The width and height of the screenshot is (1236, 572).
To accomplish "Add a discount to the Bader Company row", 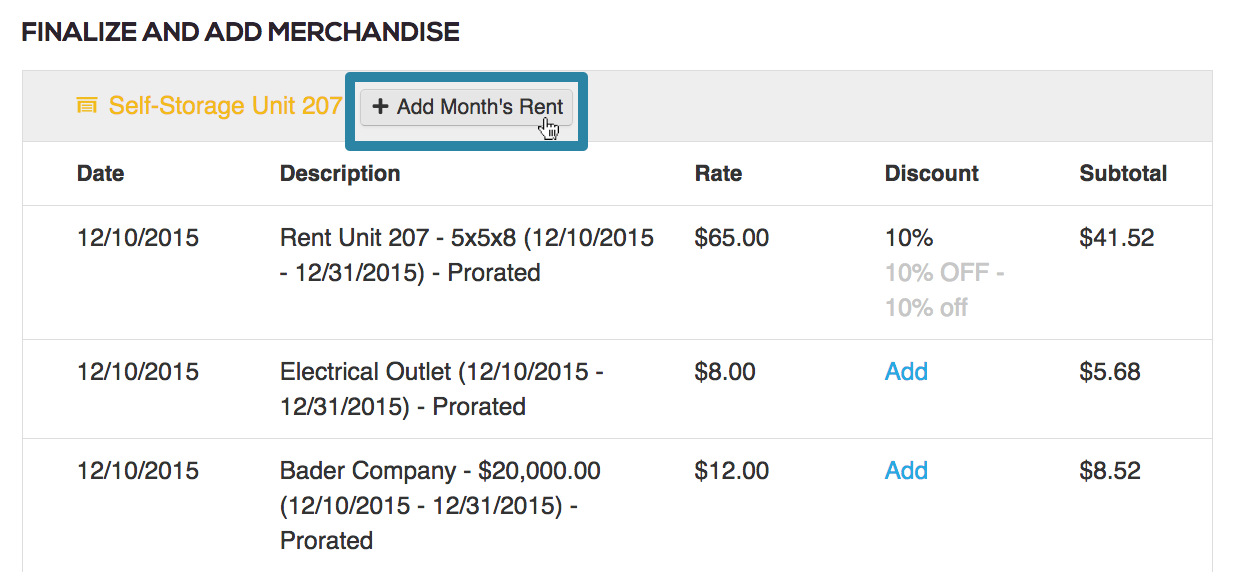I will point(906,471).
